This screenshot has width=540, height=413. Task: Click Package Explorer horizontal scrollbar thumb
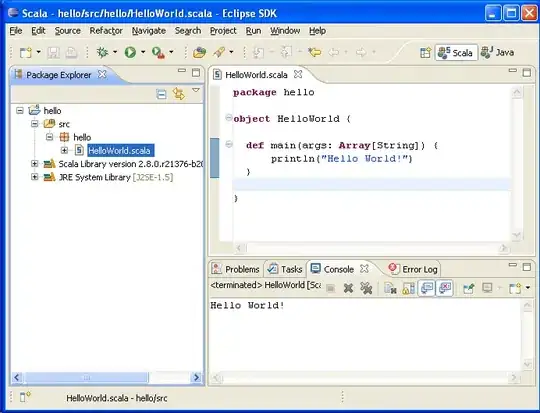[x=86, y=378]
